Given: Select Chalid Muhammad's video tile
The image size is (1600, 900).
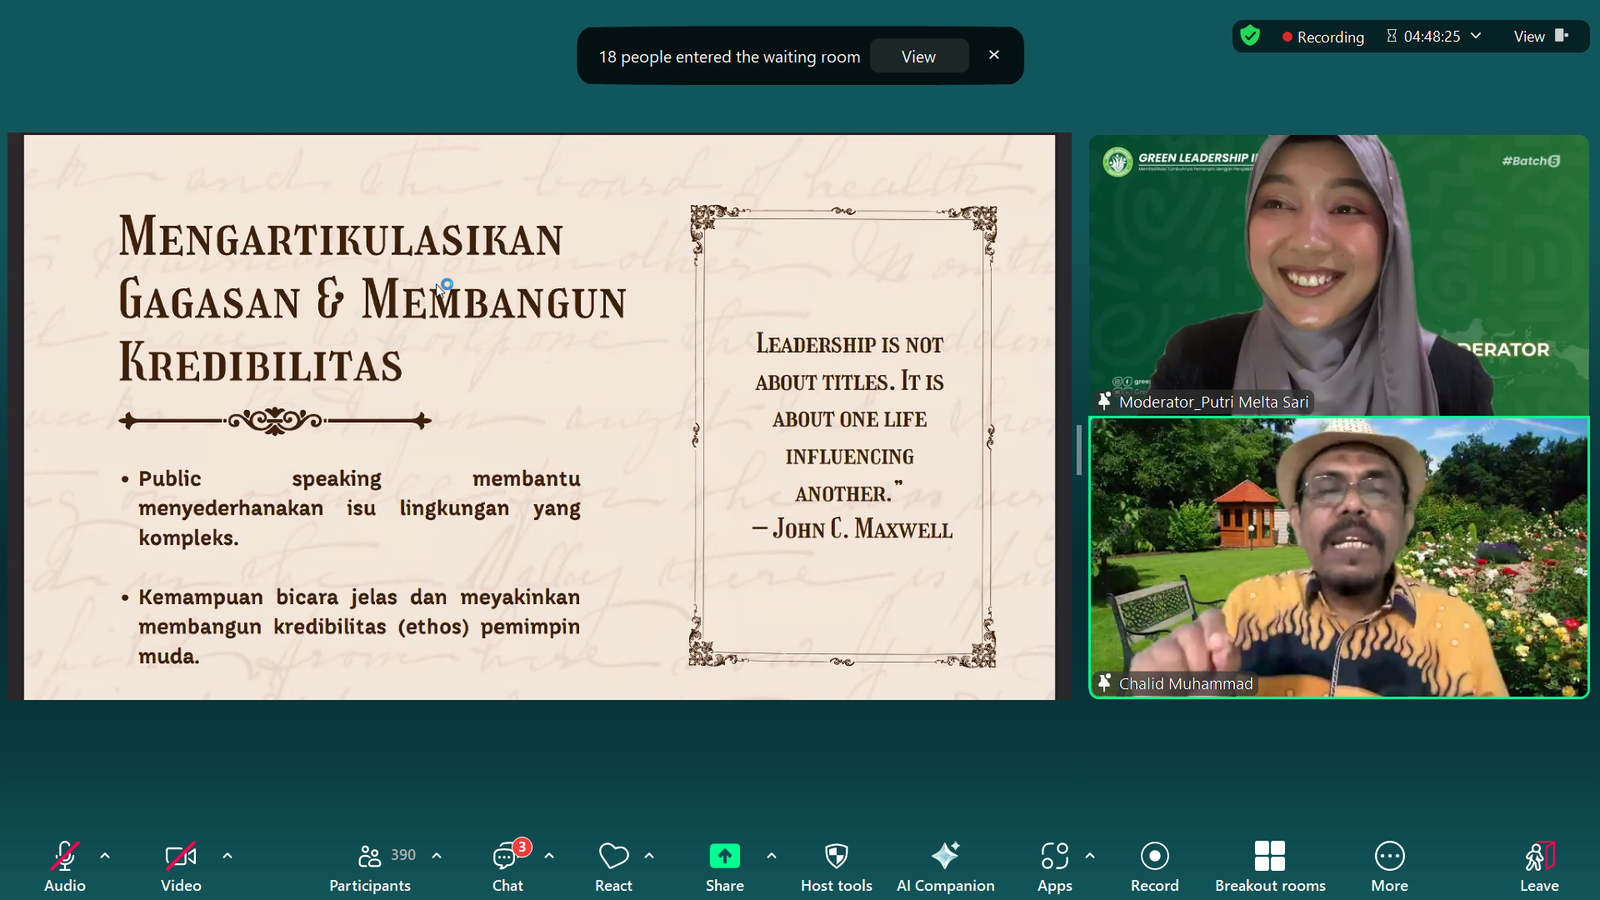Looking at the screenshot, I should [1338, 557].
